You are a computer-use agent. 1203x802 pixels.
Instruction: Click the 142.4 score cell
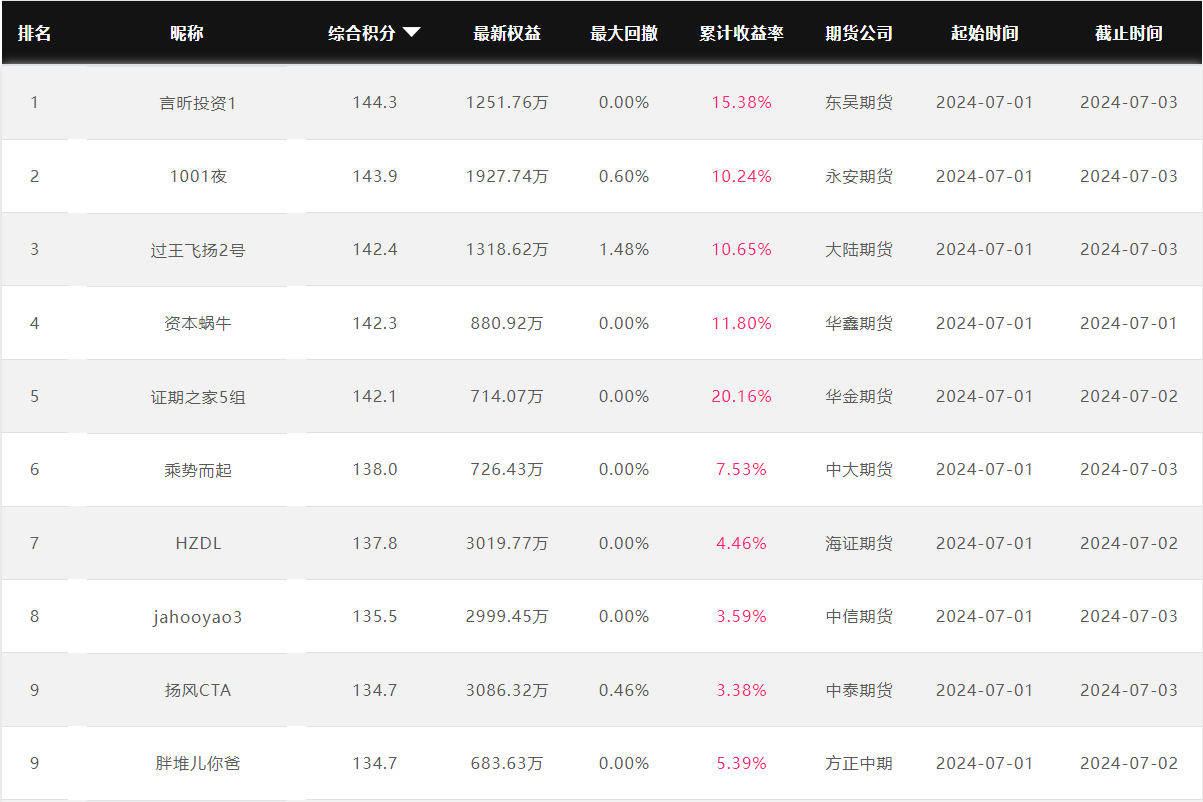pyautogui.click(x=375, y=249)
